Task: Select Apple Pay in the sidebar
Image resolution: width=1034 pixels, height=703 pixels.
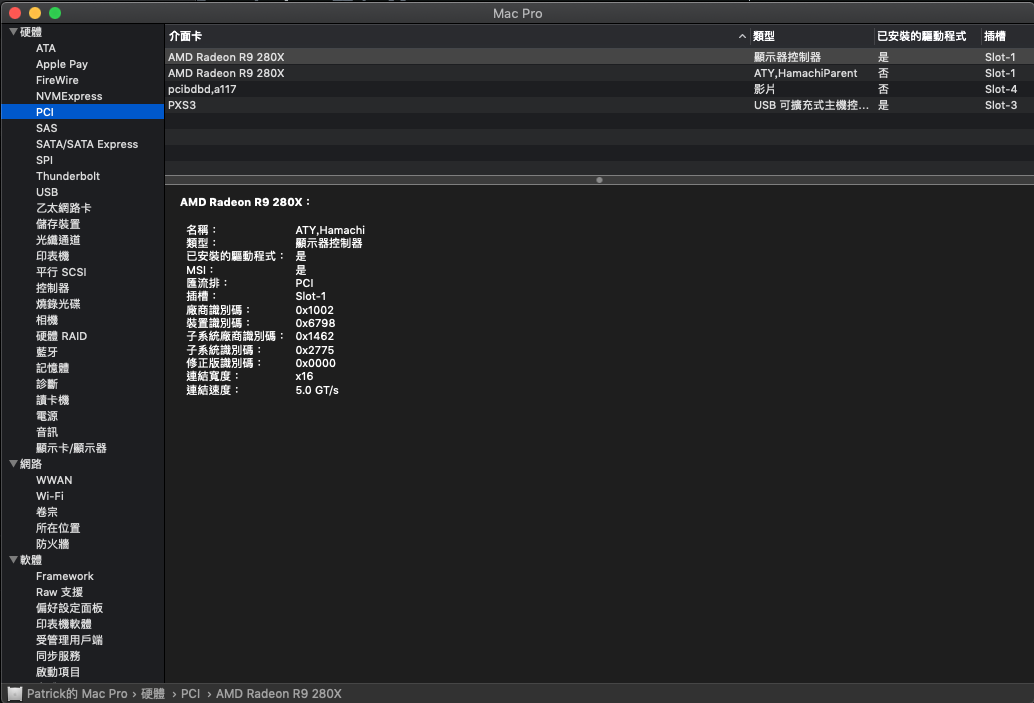Action: pos(61,64)
